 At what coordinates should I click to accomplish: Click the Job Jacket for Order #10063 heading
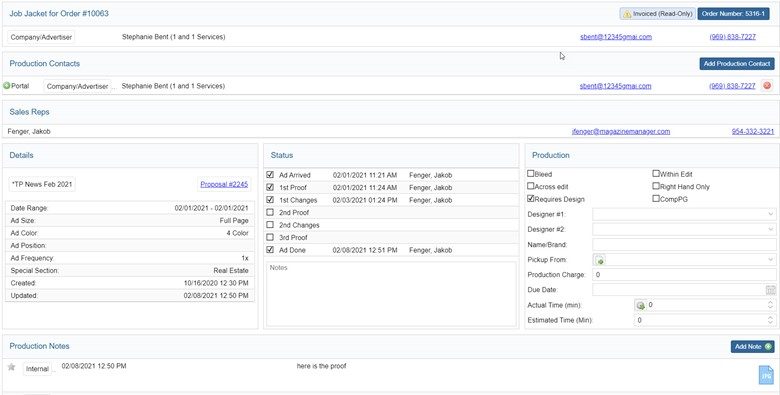pyautogui.click(x=59, y=13)
